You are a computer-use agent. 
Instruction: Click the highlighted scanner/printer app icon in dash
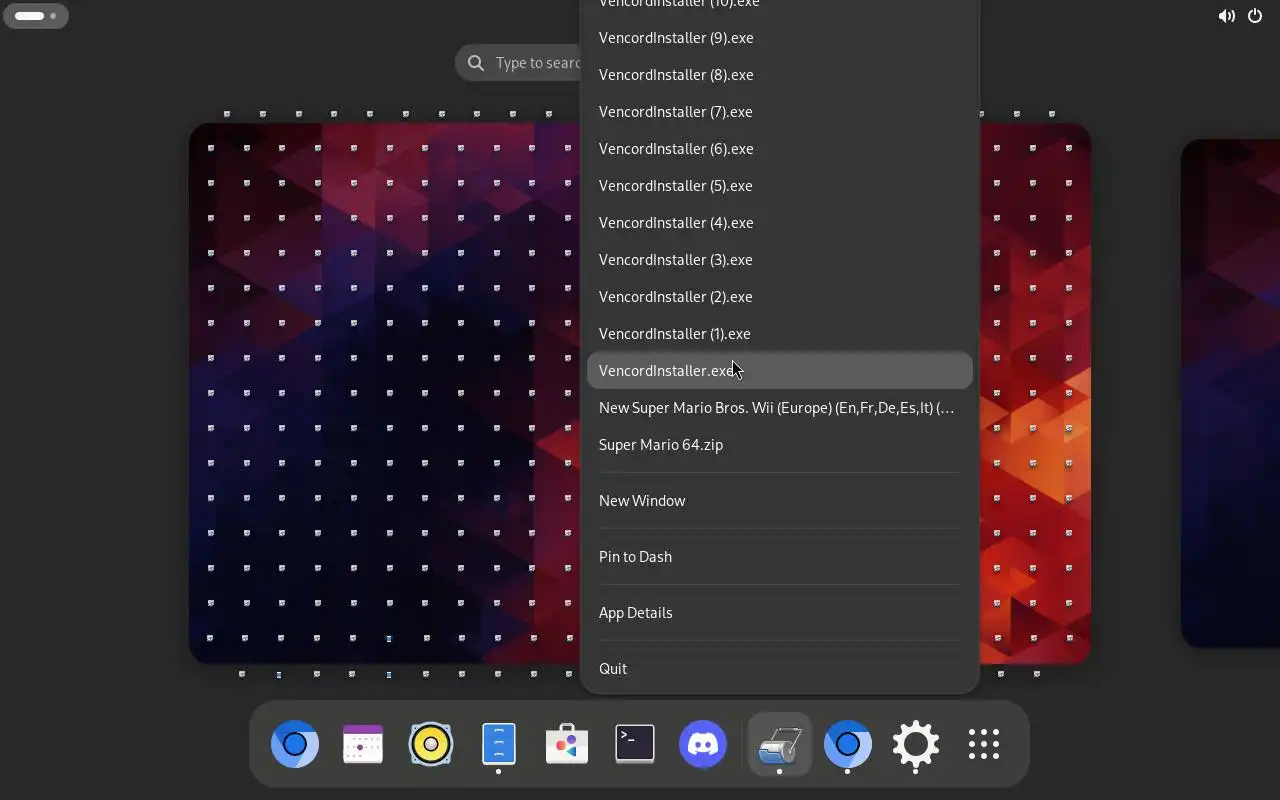click(779, 744)
